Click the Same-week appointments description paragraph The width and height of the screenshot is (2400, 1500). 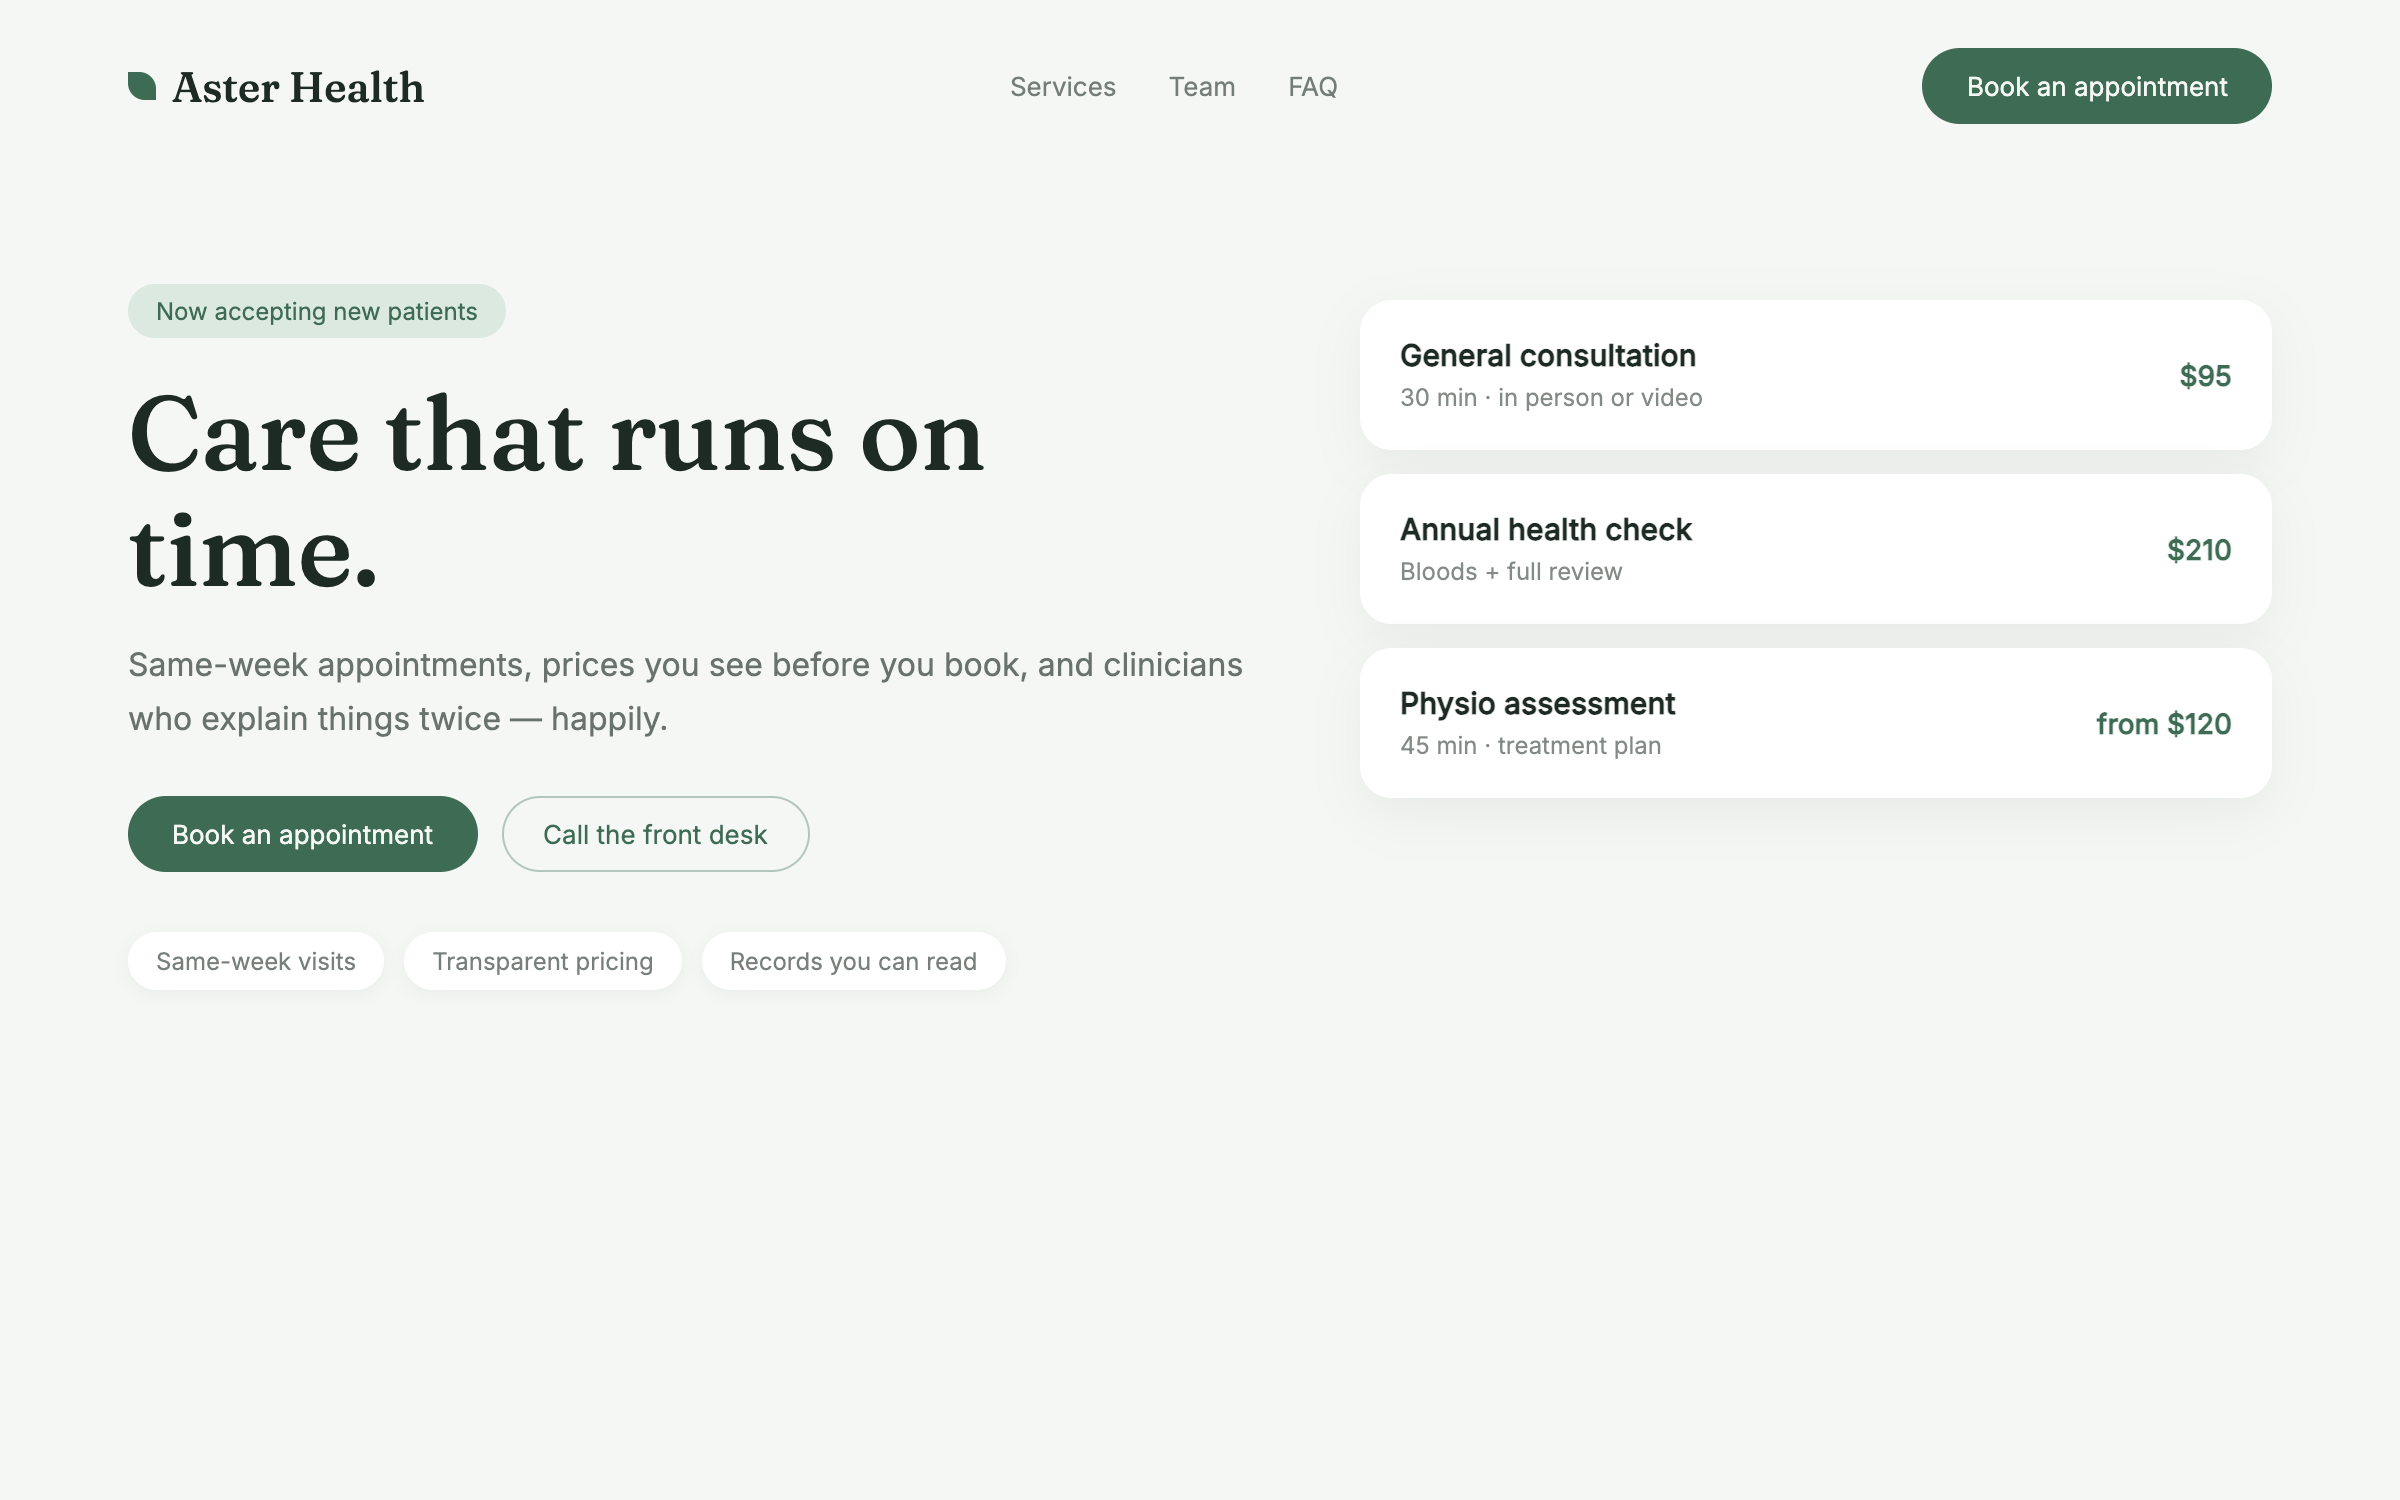click(x=685, y=692)
